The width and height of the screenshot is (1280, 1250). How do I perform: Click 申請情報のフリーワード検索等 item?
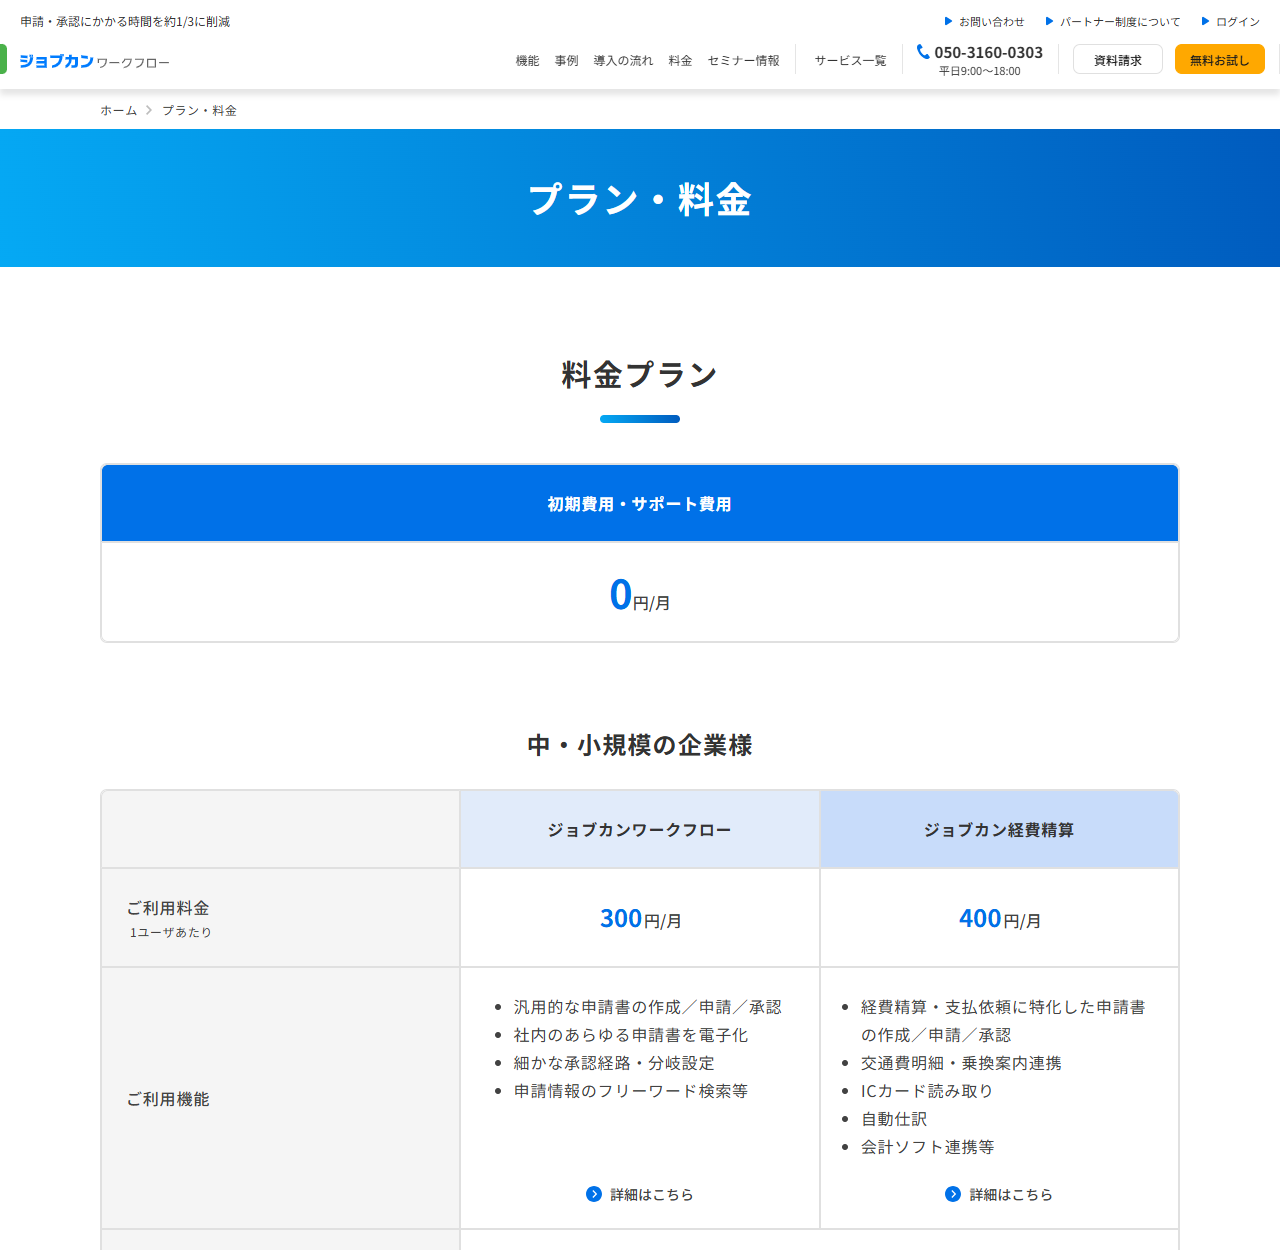[x=631, y=1091]
